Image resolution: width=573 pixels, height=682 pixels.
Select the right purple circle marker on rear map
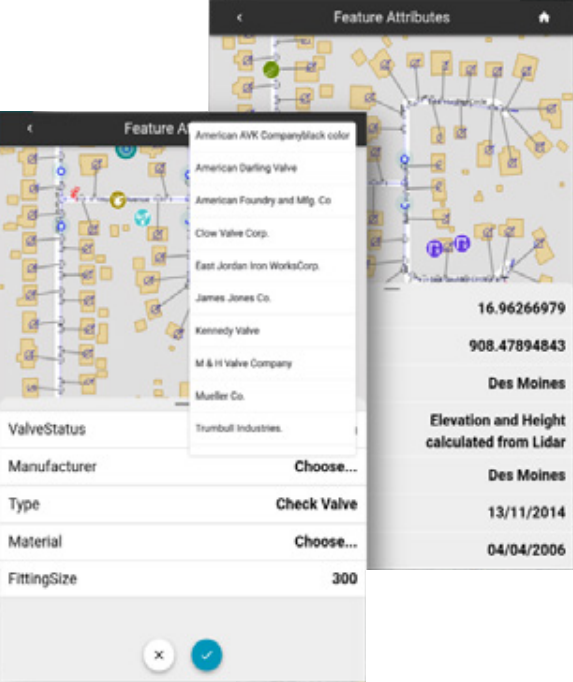click(x=462, y=244)
